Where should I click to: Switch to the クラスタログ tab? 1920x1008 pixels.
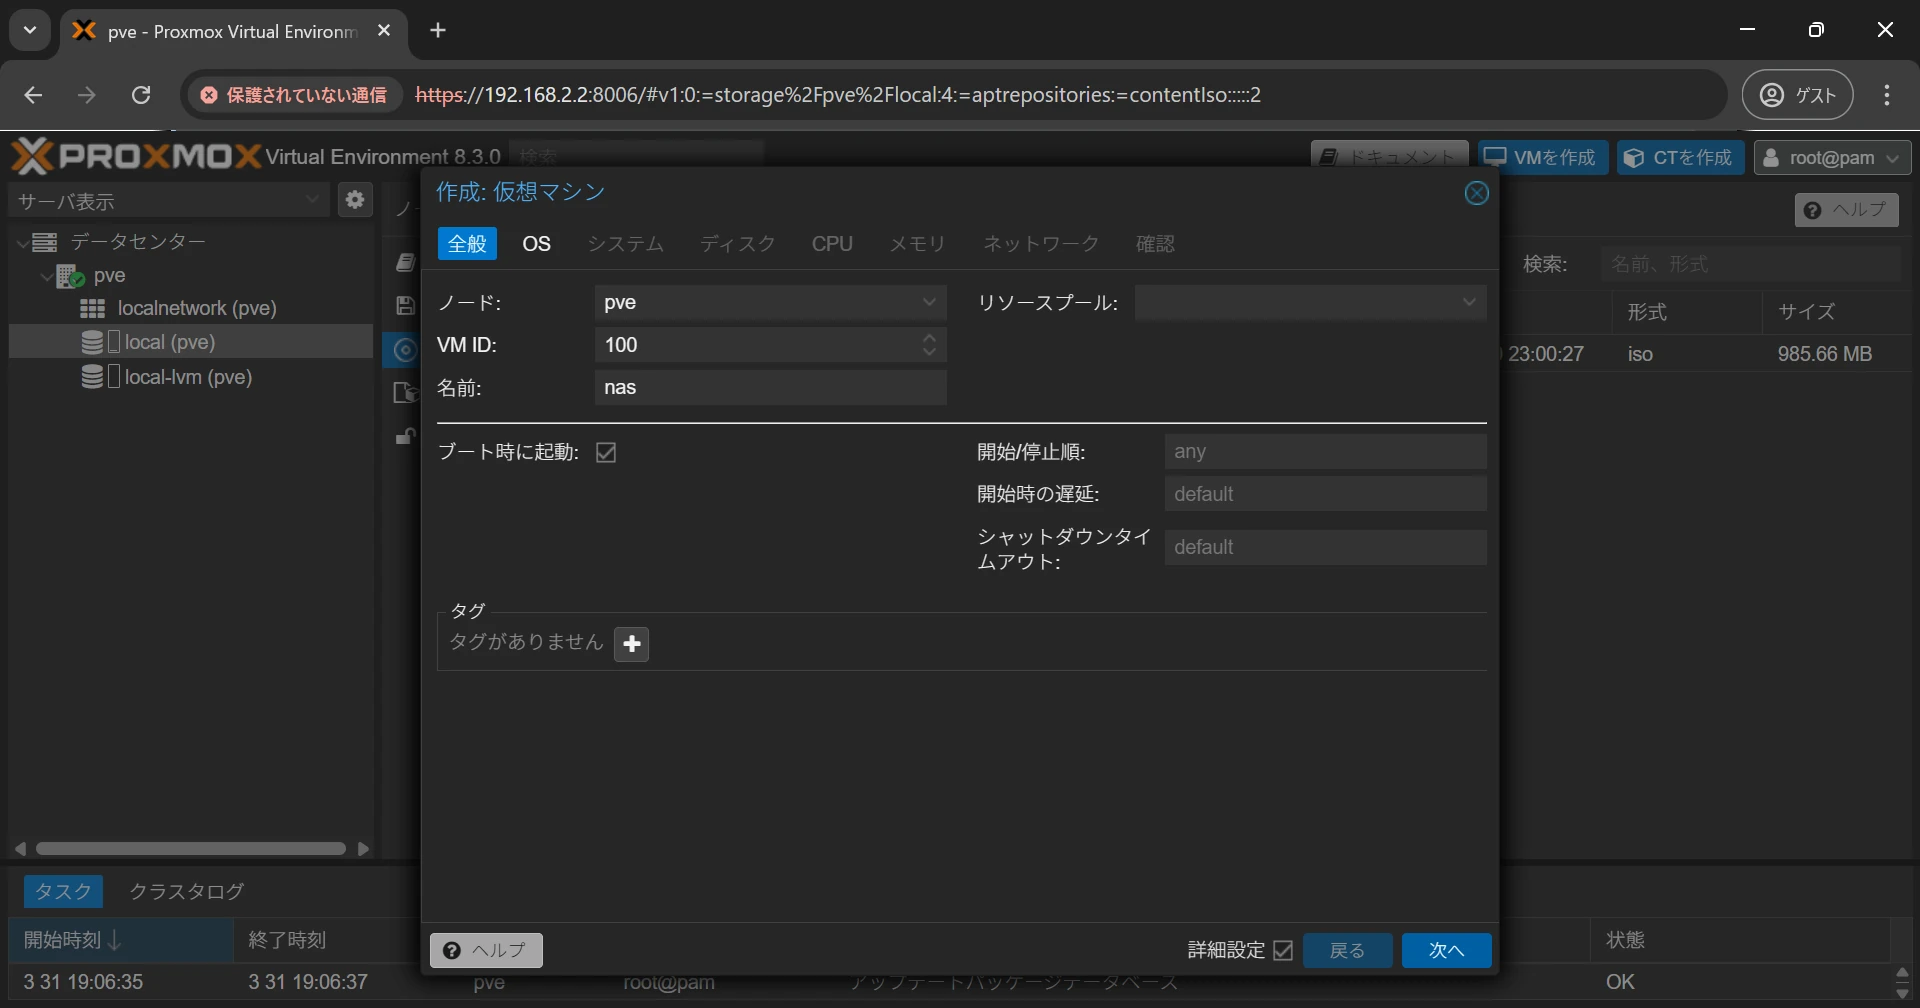coord(186,891)
